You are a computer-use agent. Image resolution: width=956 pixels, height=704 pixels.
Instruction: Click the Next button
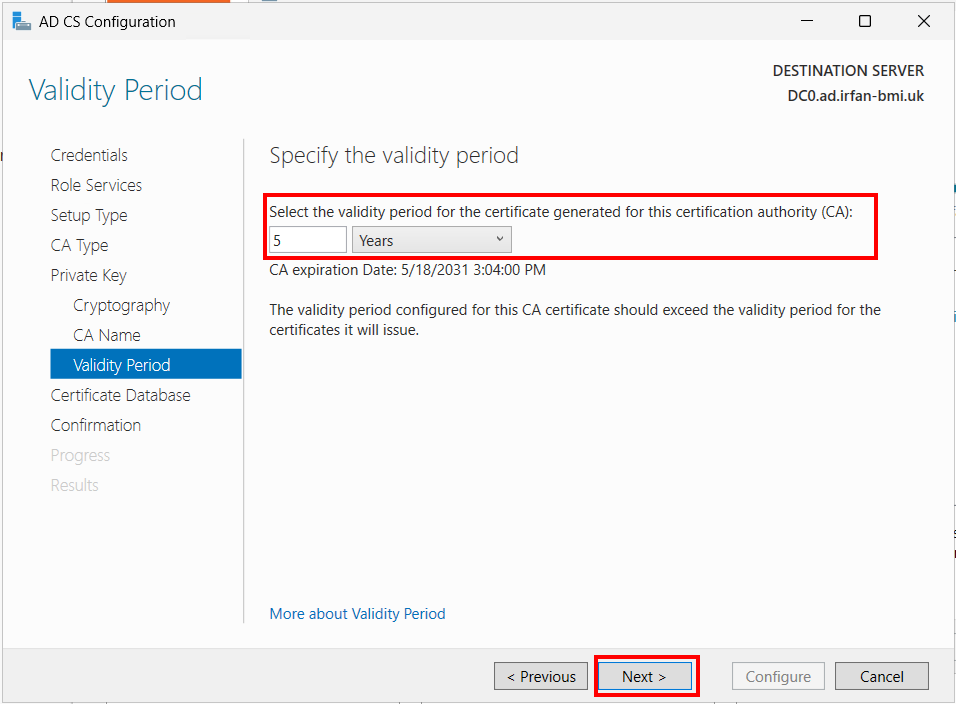click(x=645, y=677)
